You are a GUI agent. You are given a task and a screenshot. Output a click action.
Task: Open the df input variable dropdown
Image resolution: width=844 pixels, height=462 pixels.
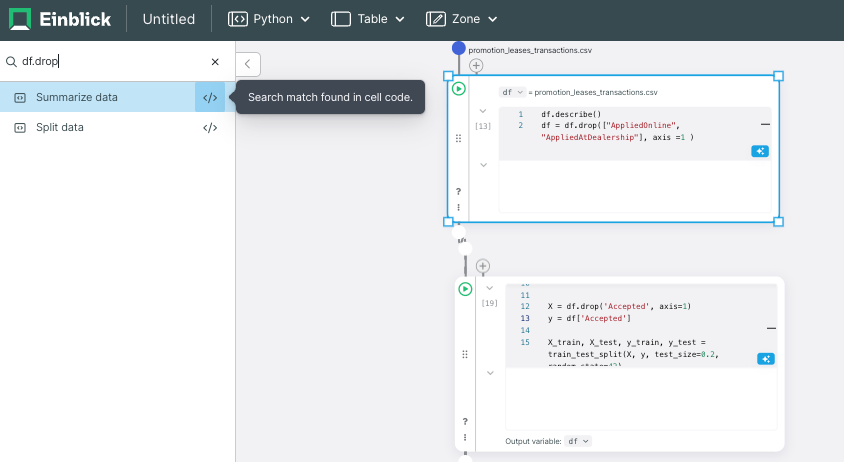point(512,92)
